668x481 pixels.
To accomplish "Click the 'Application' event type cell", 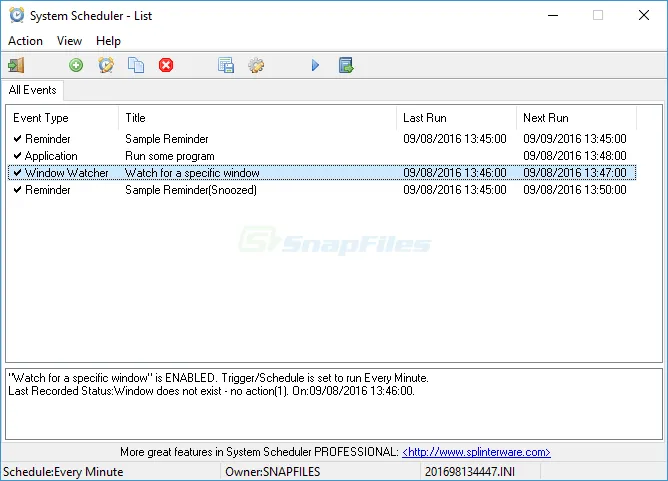I will 51,156.
